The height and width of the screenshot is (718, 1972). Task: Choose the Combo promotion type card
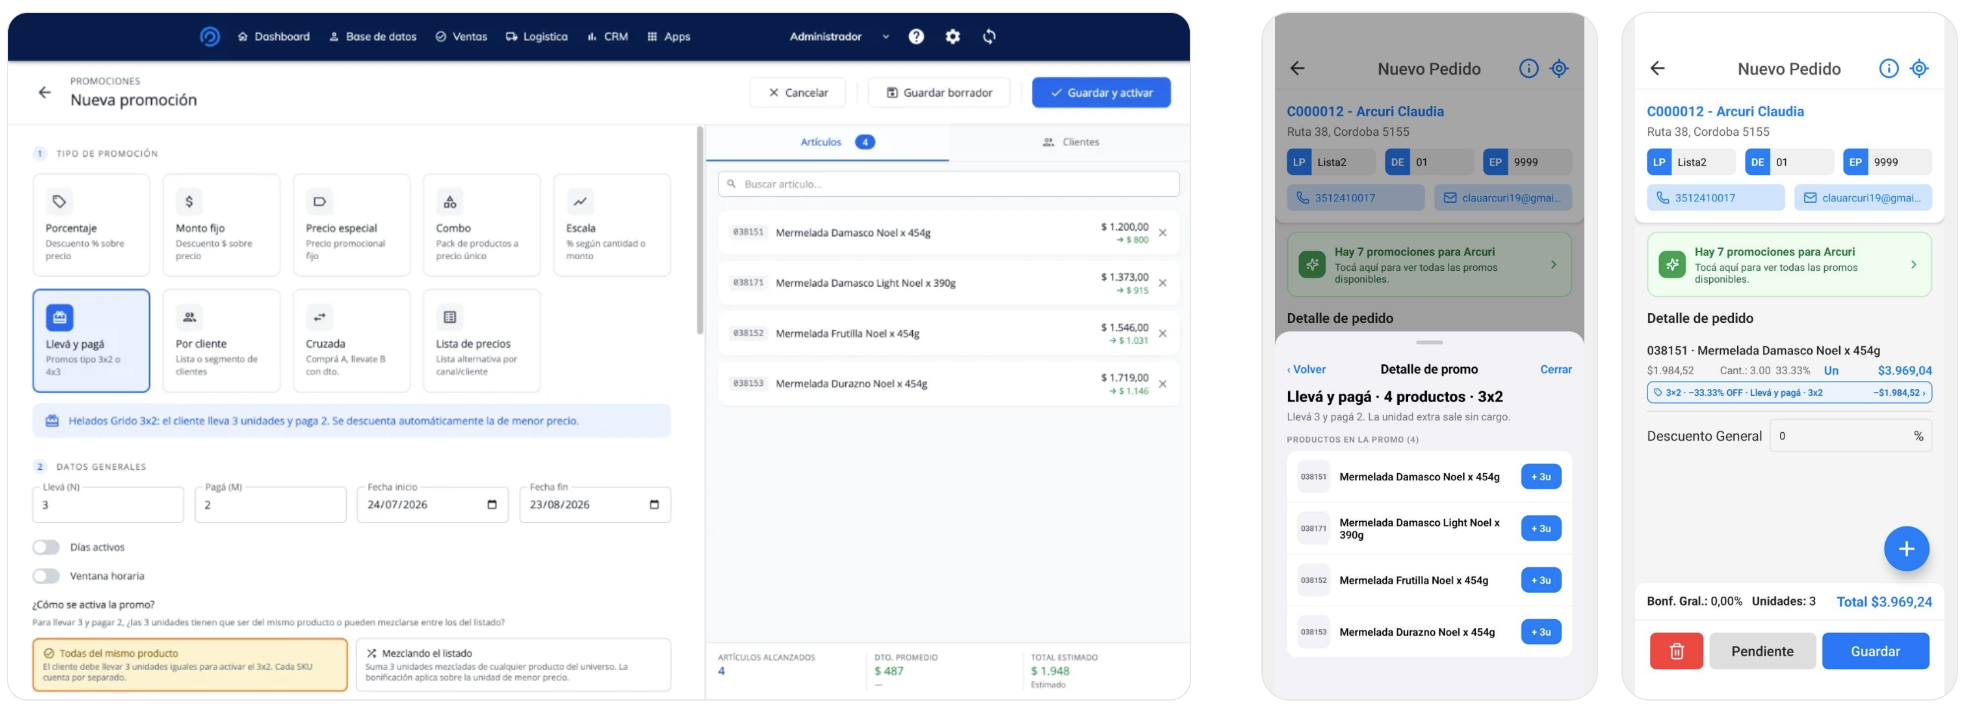(481, 225)
